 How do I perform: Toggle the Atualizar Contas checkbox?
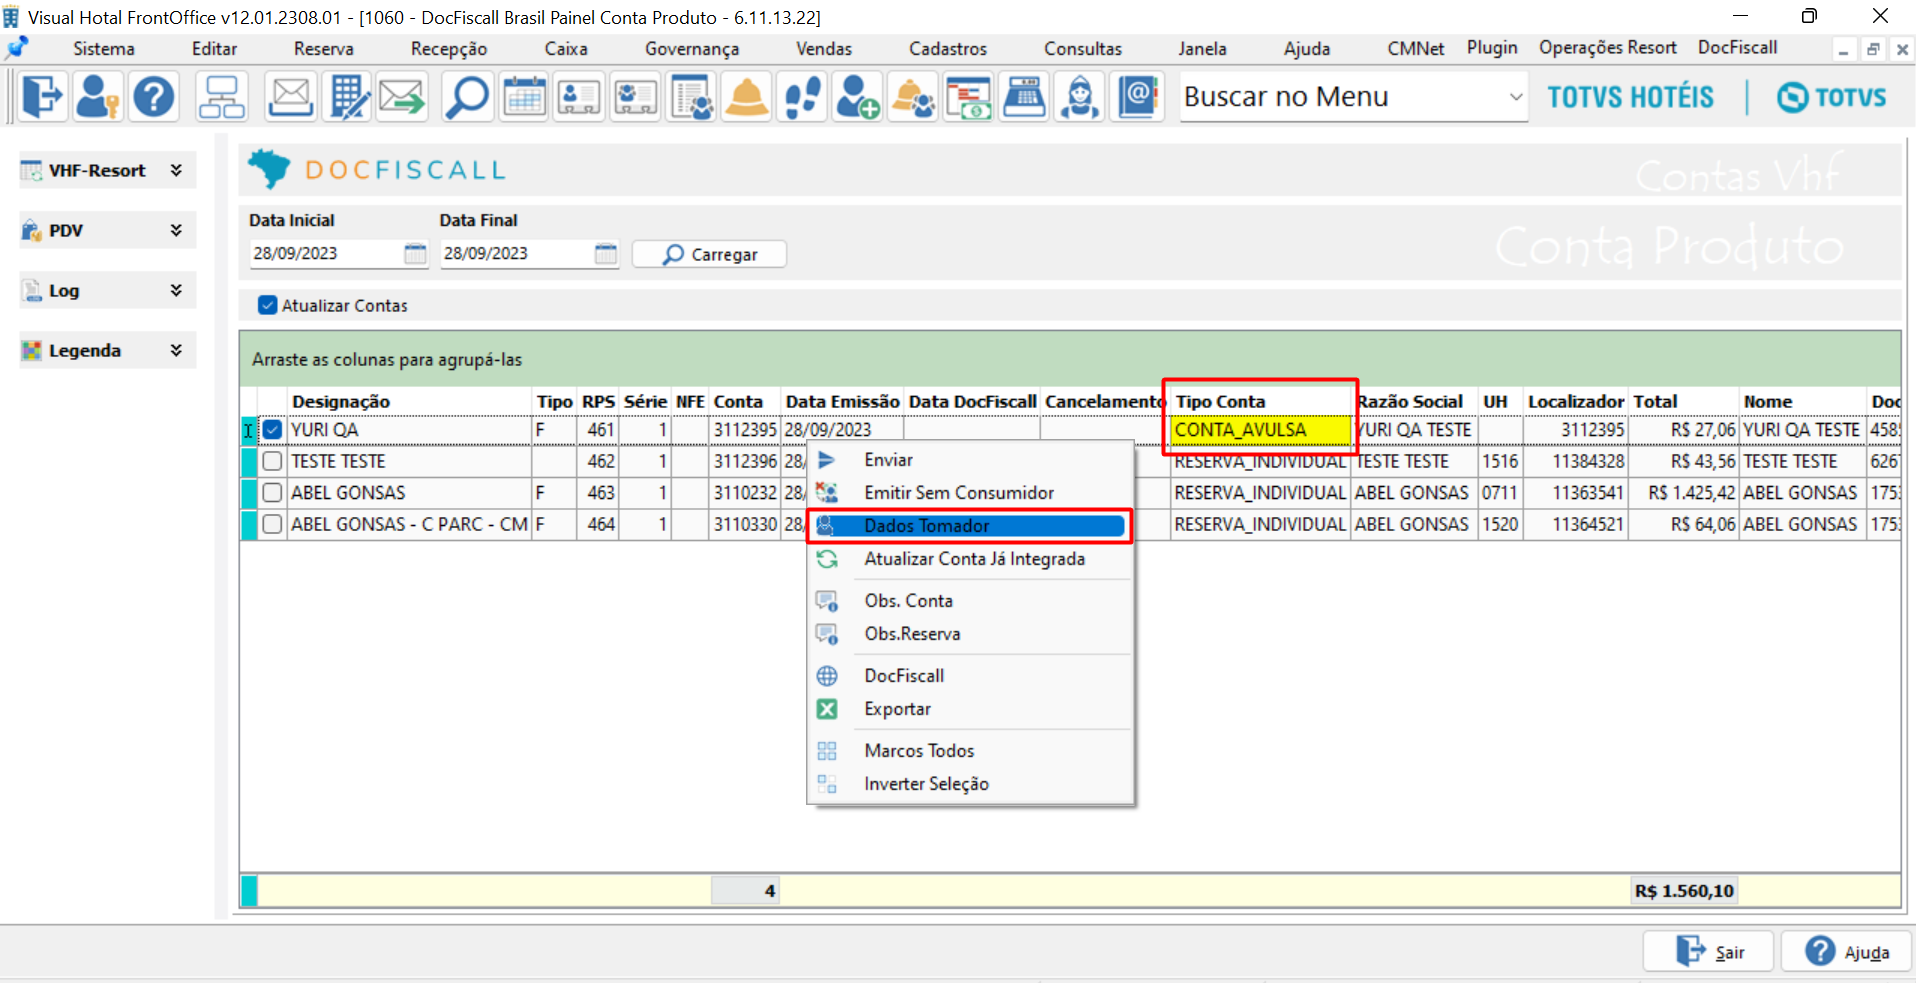click(x=267, y=305)
